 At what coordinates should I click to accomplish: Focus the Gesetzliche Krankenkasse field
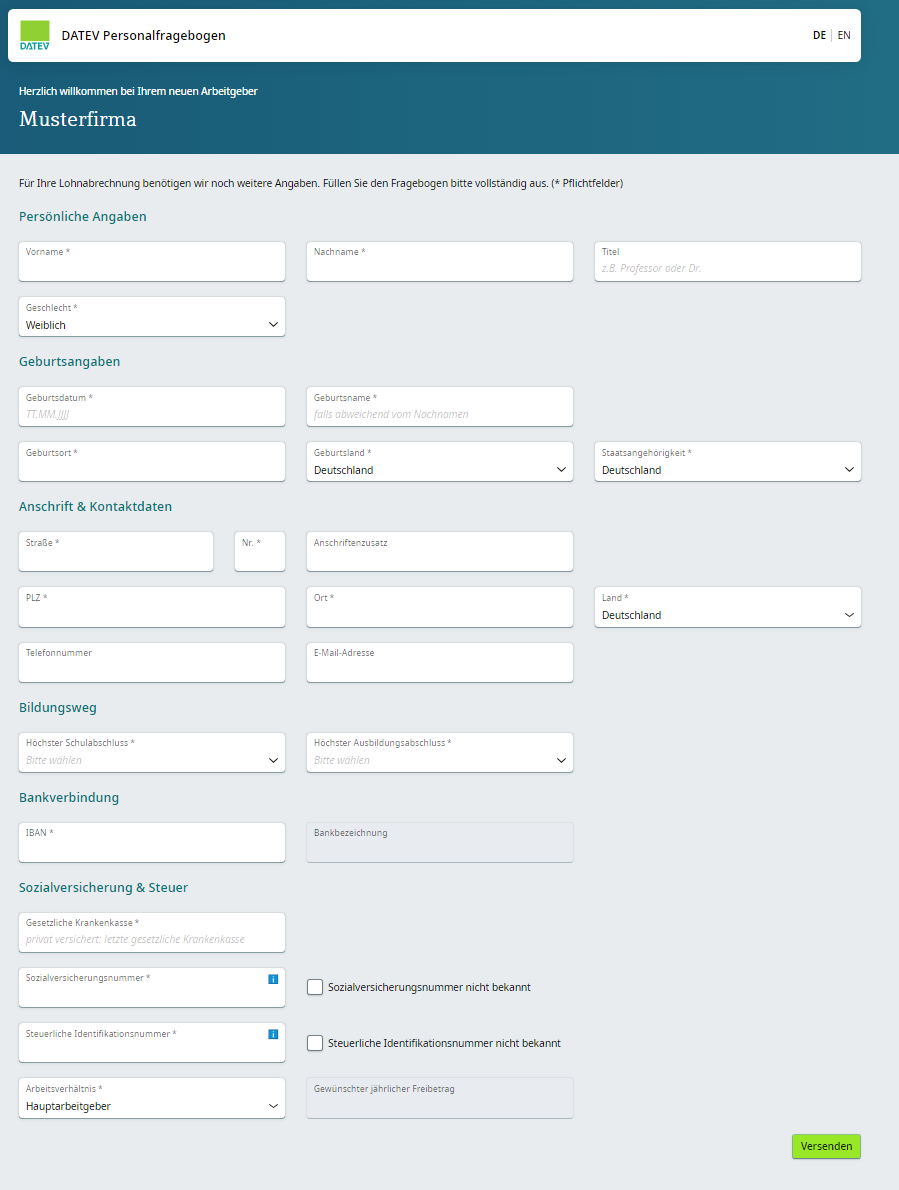tap(152, 932)
